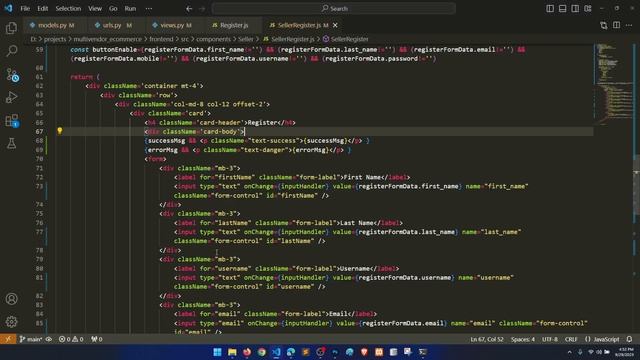Open the Source Control view
This screenshot has height=360, width=640.
coord(11,74)
